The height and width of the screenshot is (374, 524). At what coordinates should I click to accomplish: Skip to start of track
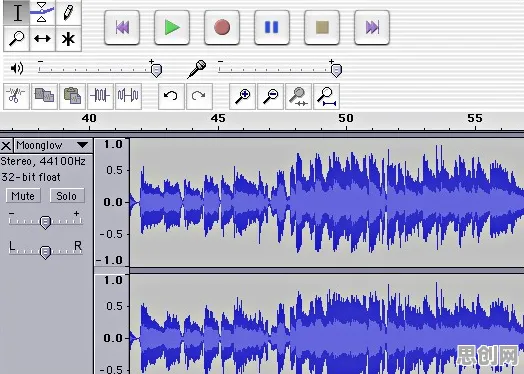pyautogui.click(x=122, y=27)
